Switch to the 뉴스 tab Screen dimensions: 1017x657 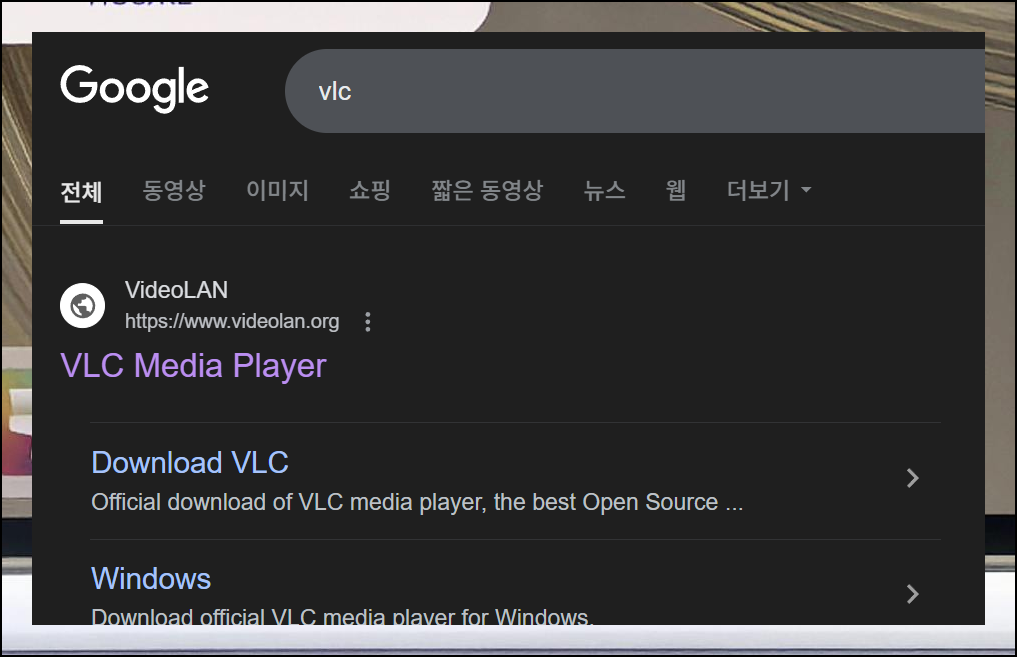click(604, 190)
